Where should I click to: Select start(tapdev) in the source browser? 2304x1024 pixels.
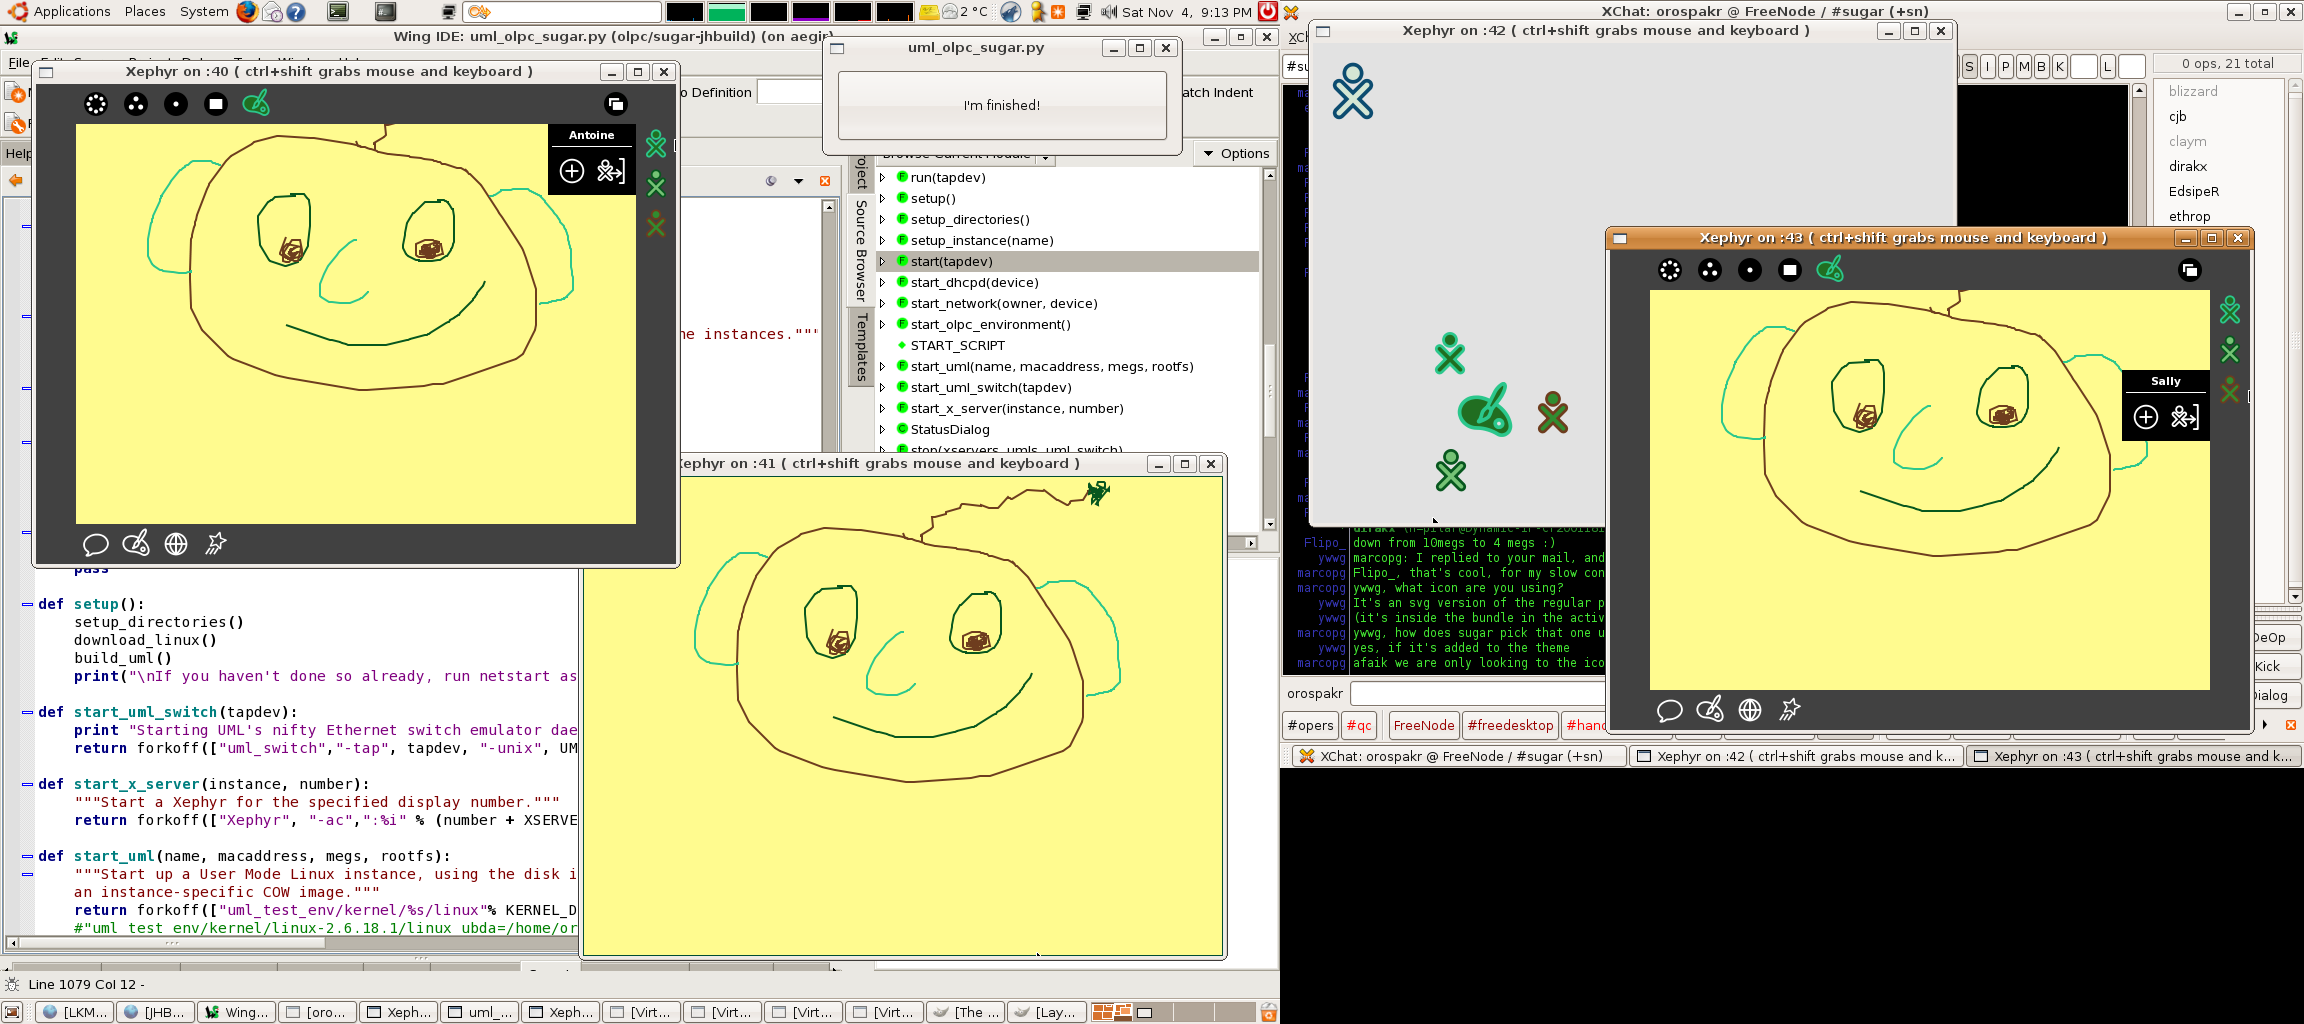click(1067, 261)
